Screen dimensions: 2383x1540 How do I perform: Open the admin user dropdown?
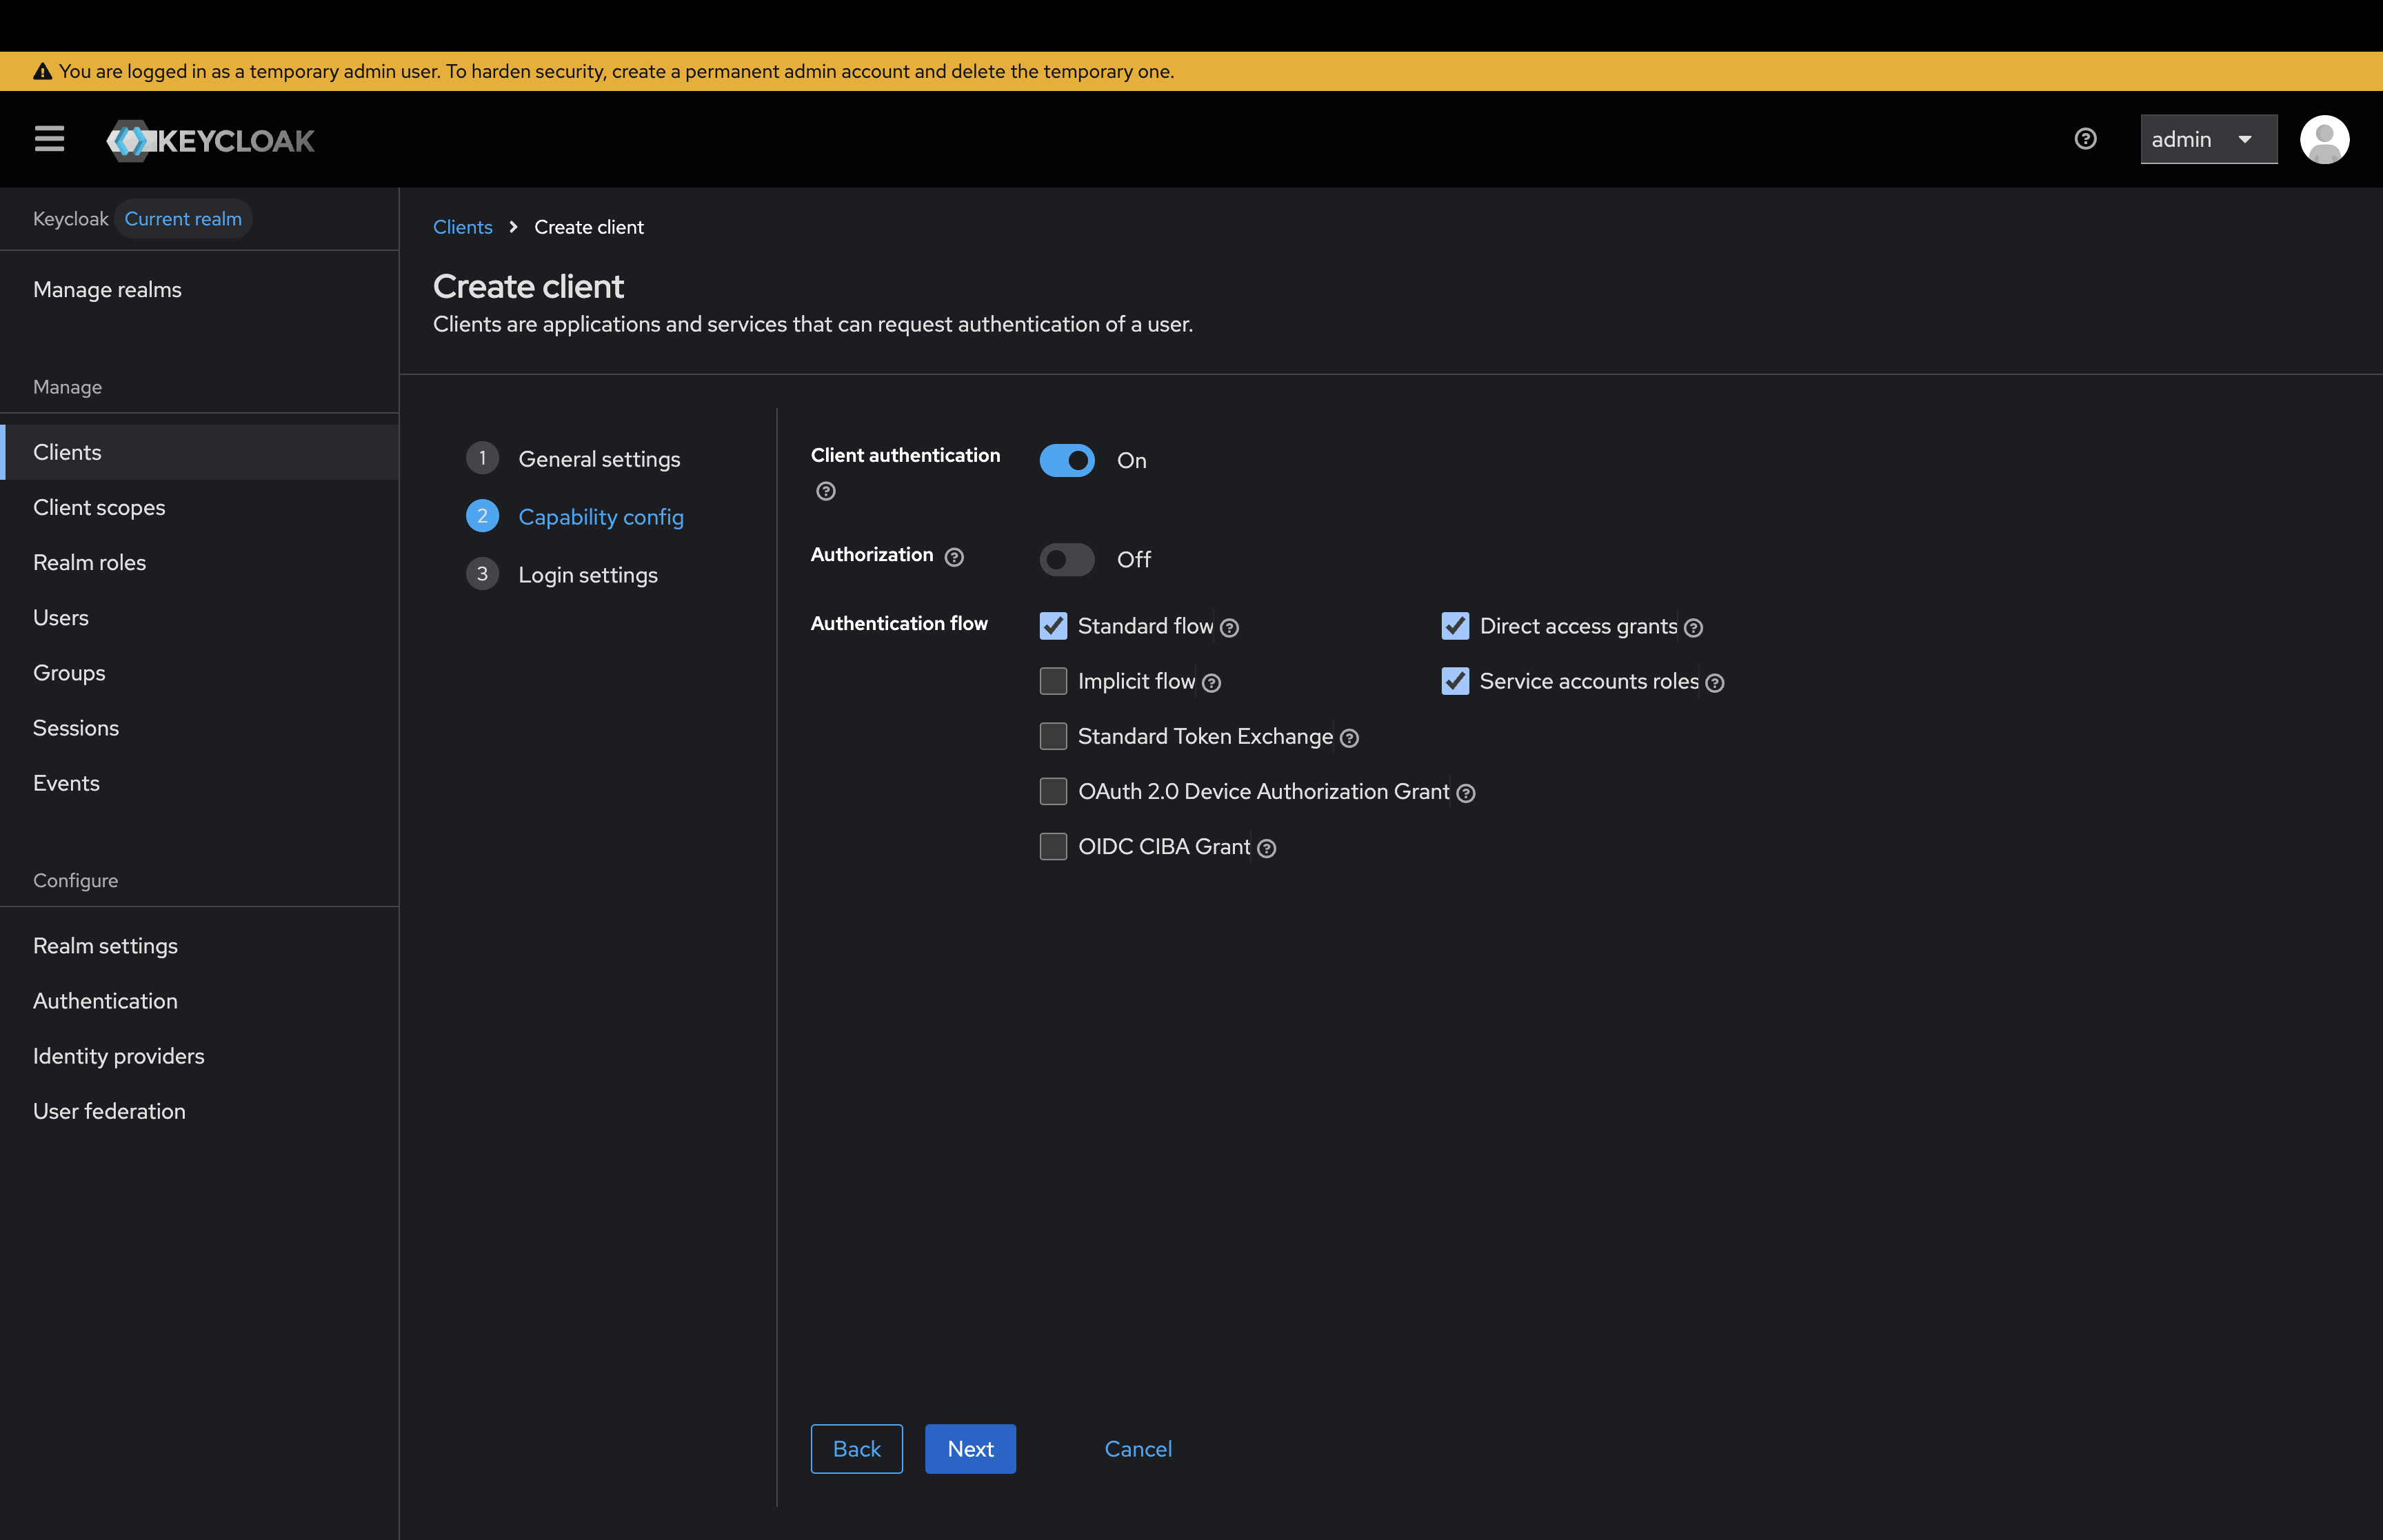[2208, 139]
